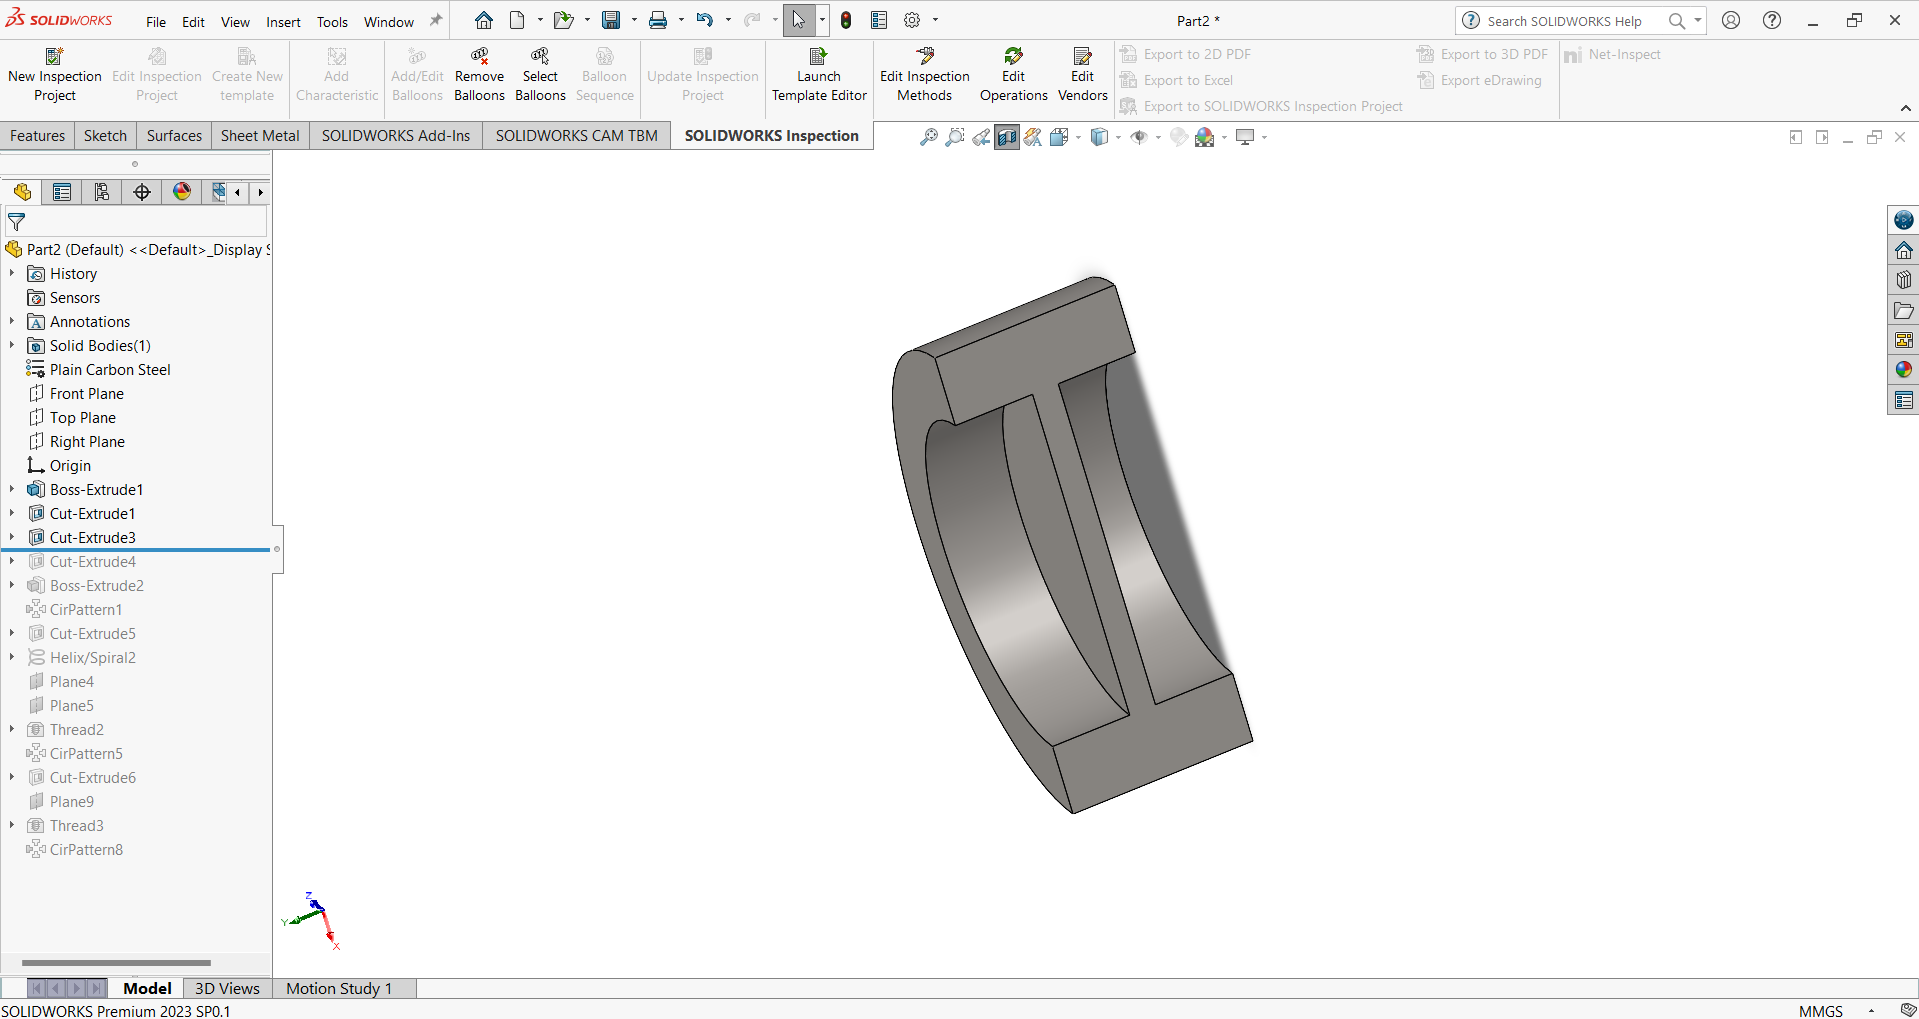
Task: Open the DisplayManager color ball tab
Action: pos(182,192)
